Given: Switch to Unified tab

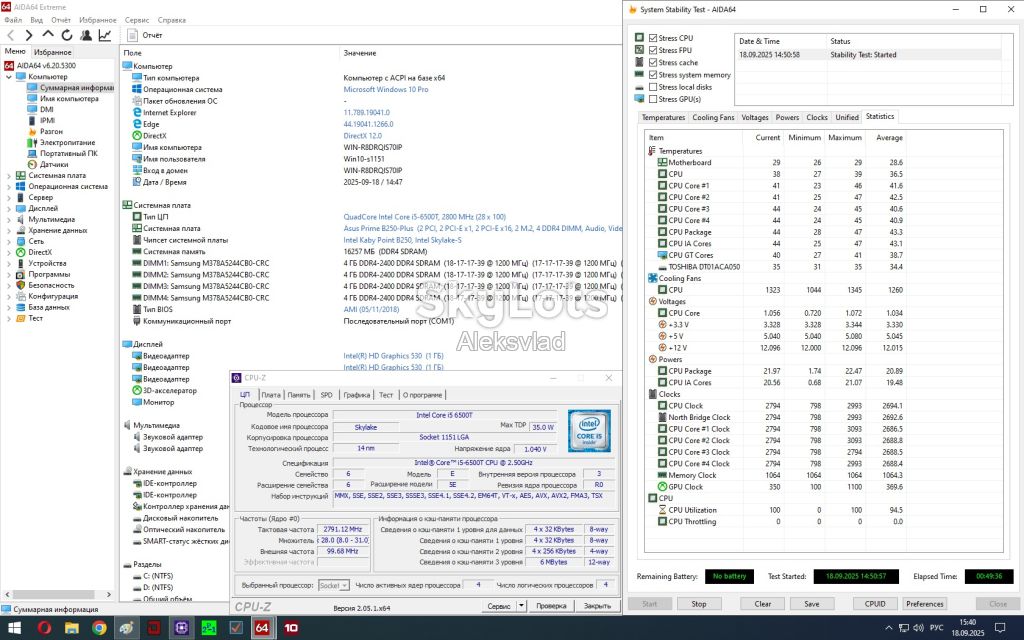Looking at the screenshot, I should pyautogui.click(x=847, y=118).
